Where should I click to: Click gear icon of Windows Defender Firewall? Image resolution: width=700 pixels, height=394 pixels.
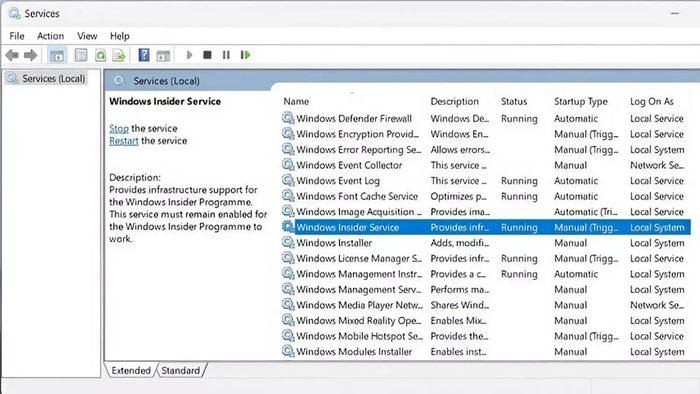click(x=288, y=118)
